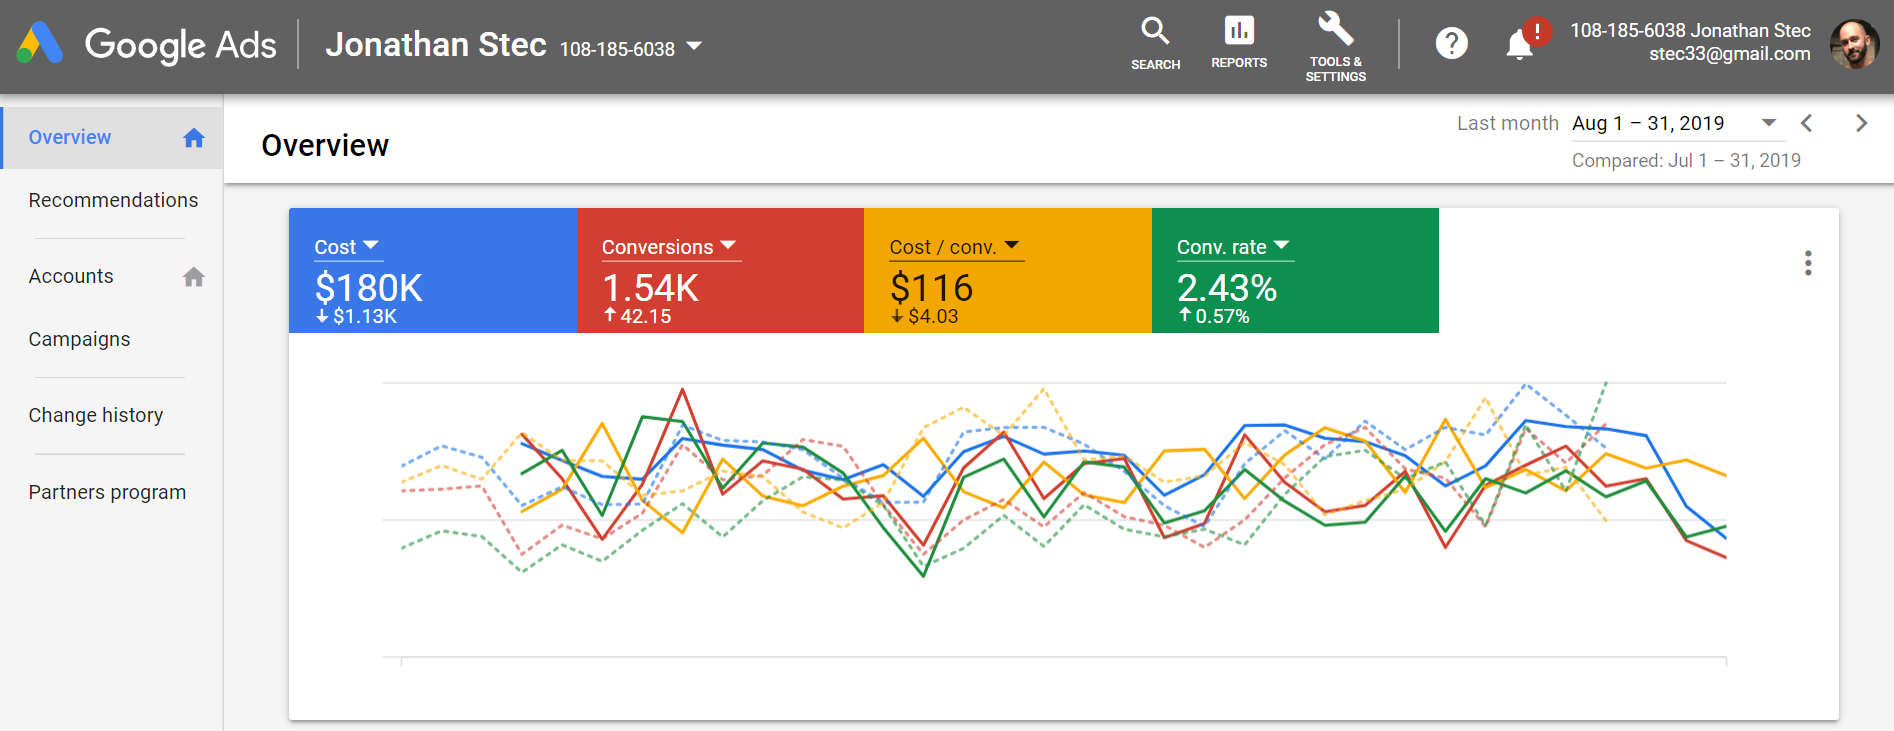Open Campaigns from the sidebar

[79, 339]
